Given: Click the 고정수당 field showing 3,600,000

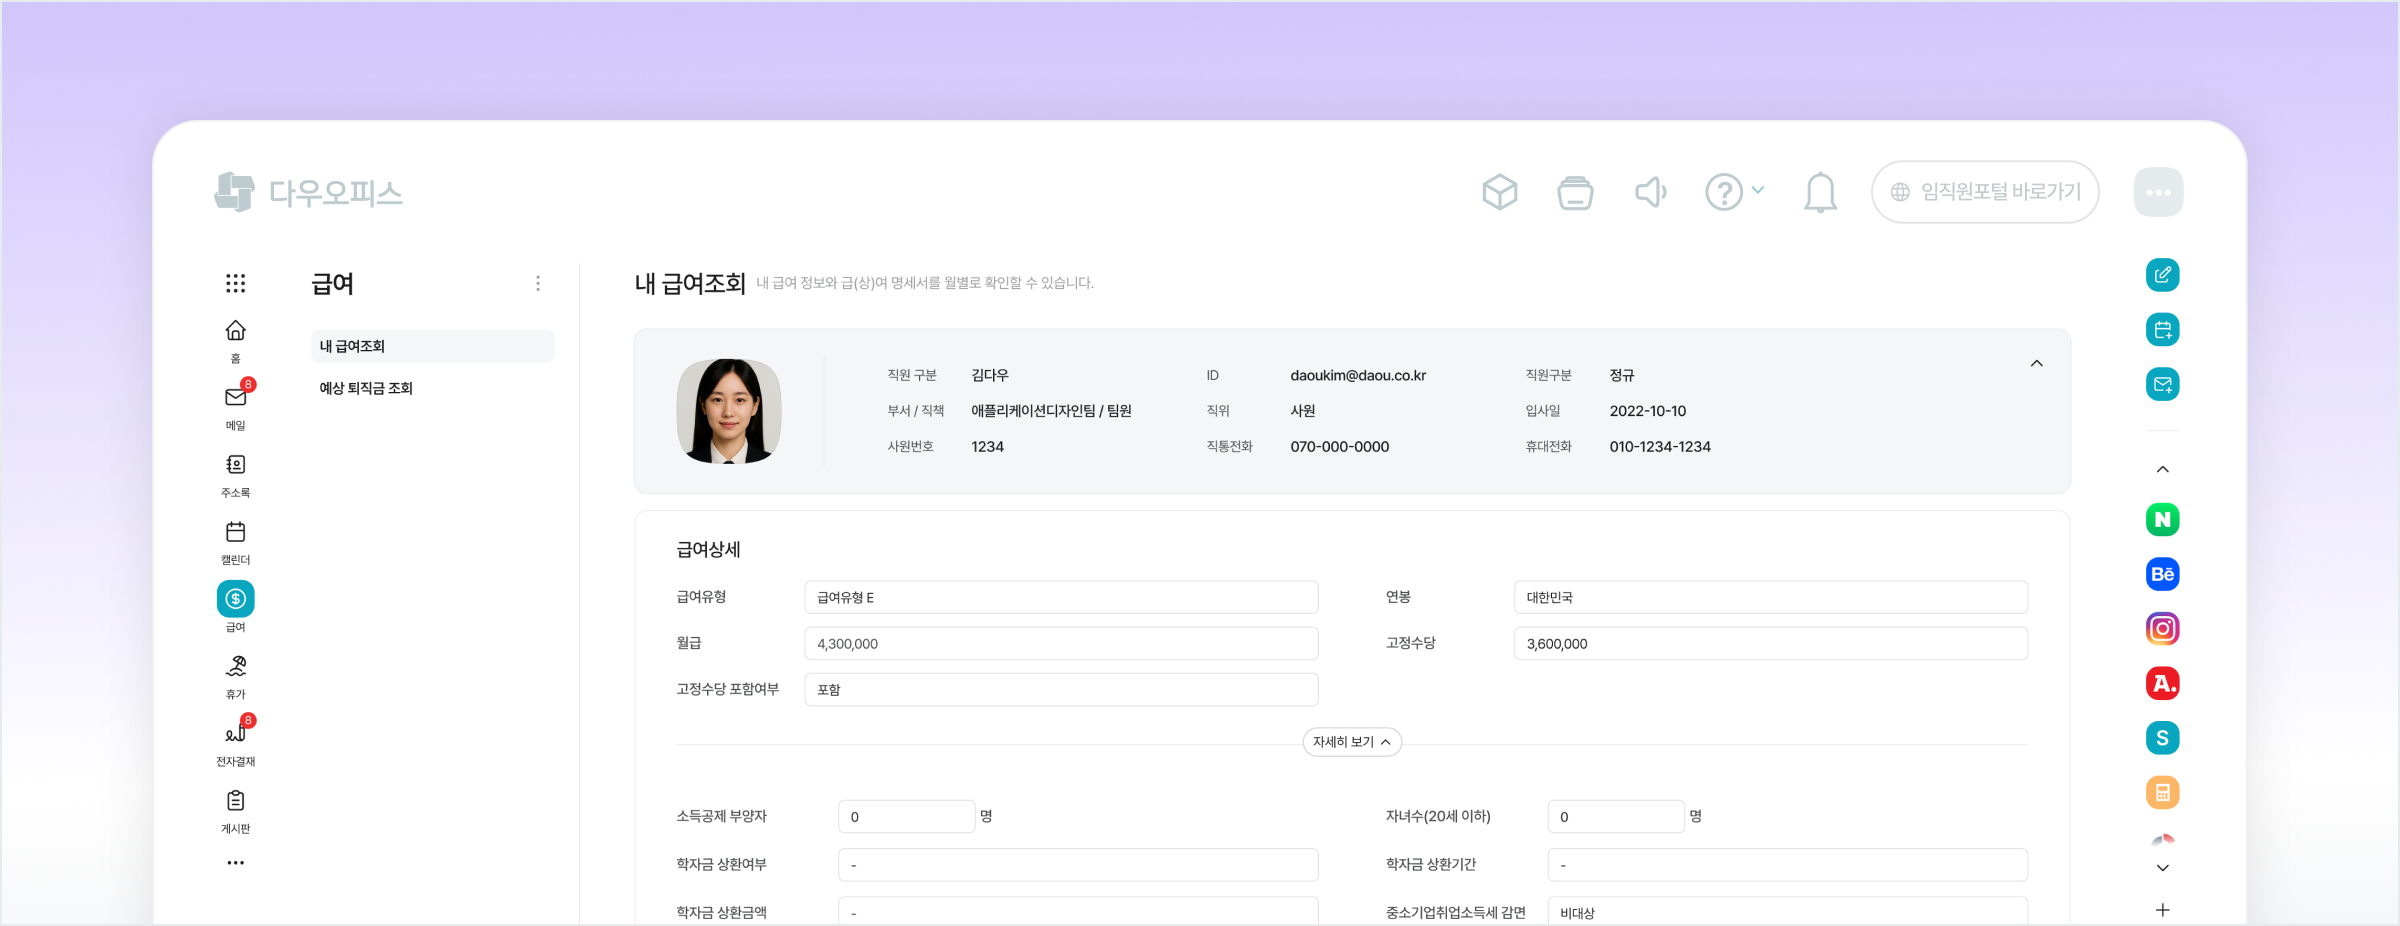Looking at the screenshot, I should pos(1771,643).
